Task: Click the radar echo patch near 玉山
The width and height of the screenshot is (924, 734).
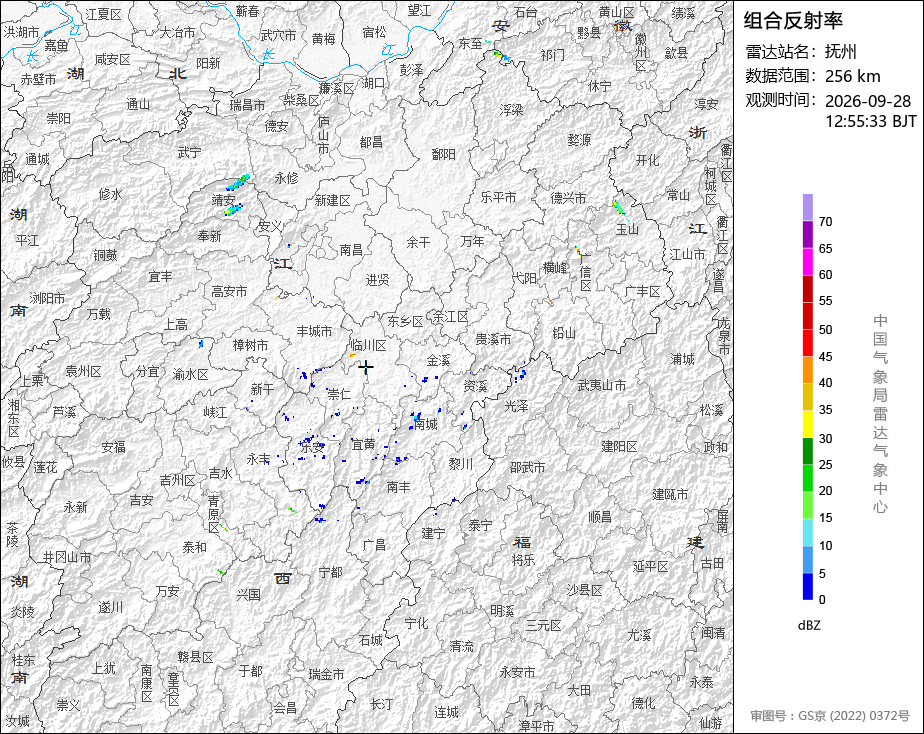Action: [618, 207]
